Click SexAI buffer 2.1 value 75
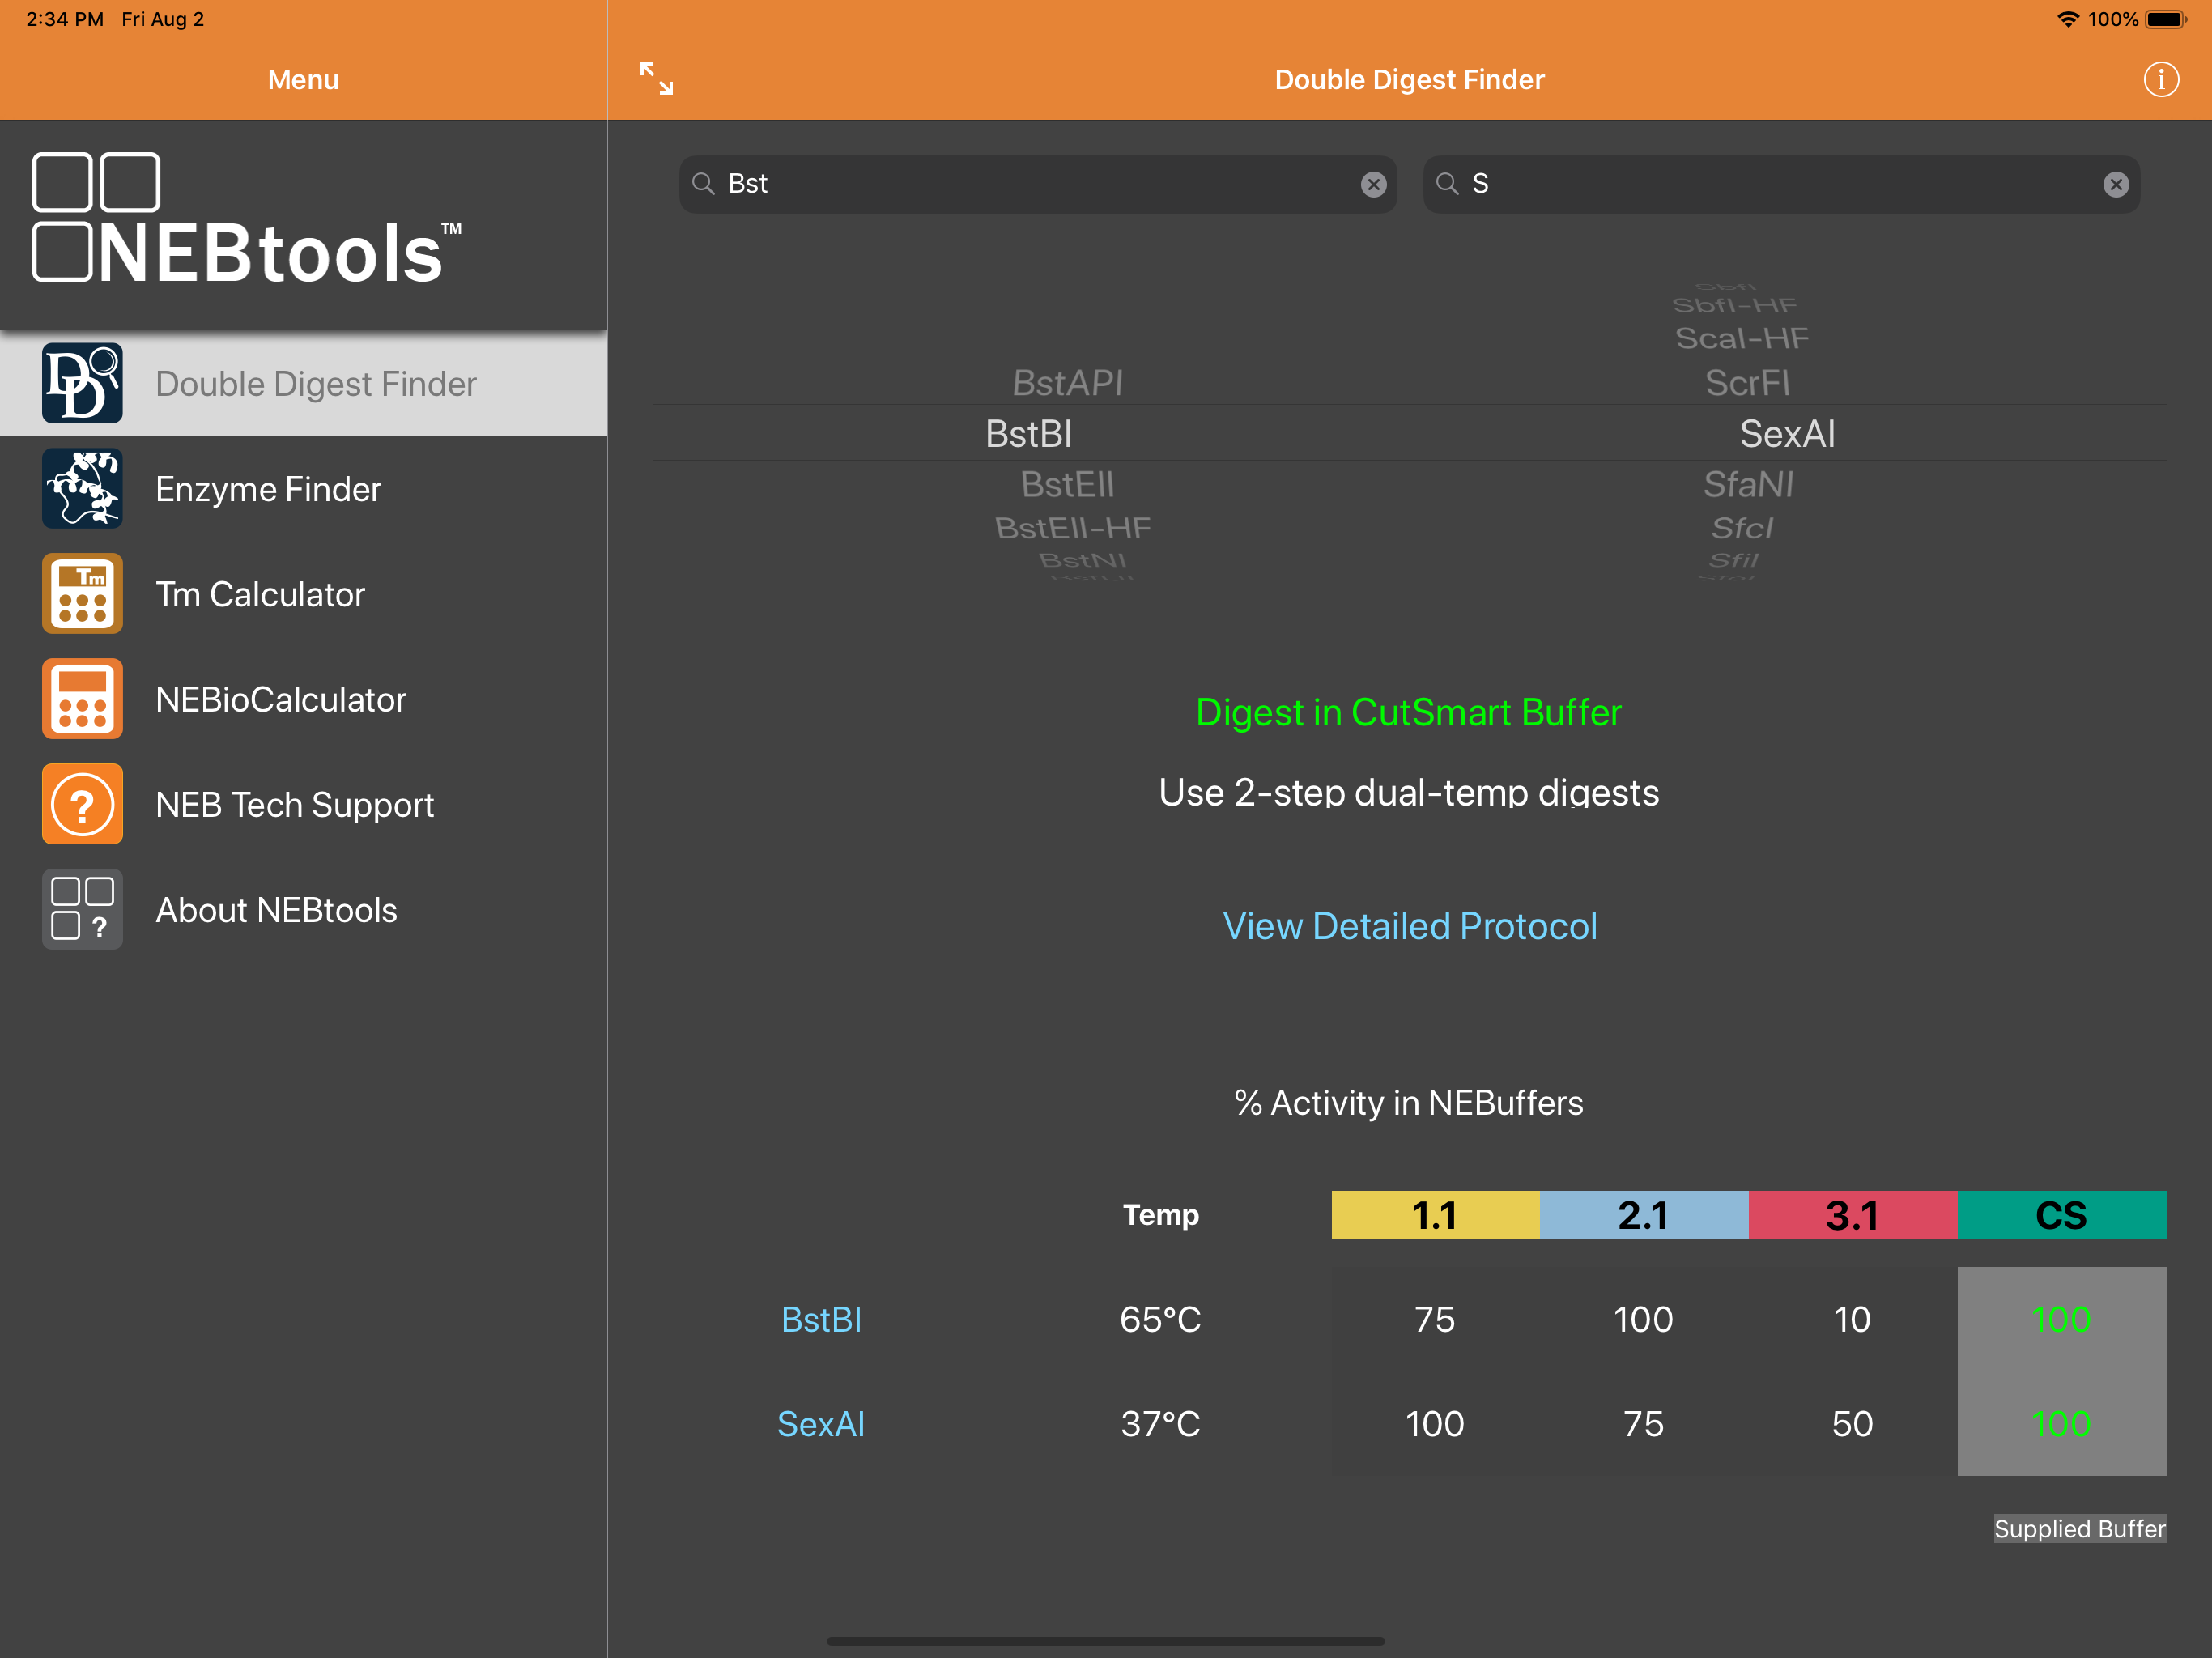This screenshot has height=1658, width=2212. pyautogui.click(x=1643, y=1423)
